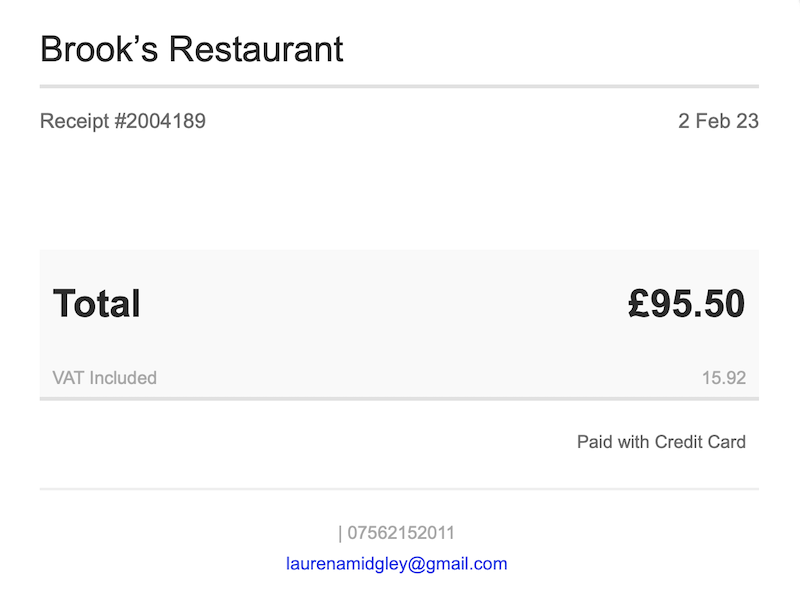
Task: Click the VAT amount 15.92
Action: (723, 378)
